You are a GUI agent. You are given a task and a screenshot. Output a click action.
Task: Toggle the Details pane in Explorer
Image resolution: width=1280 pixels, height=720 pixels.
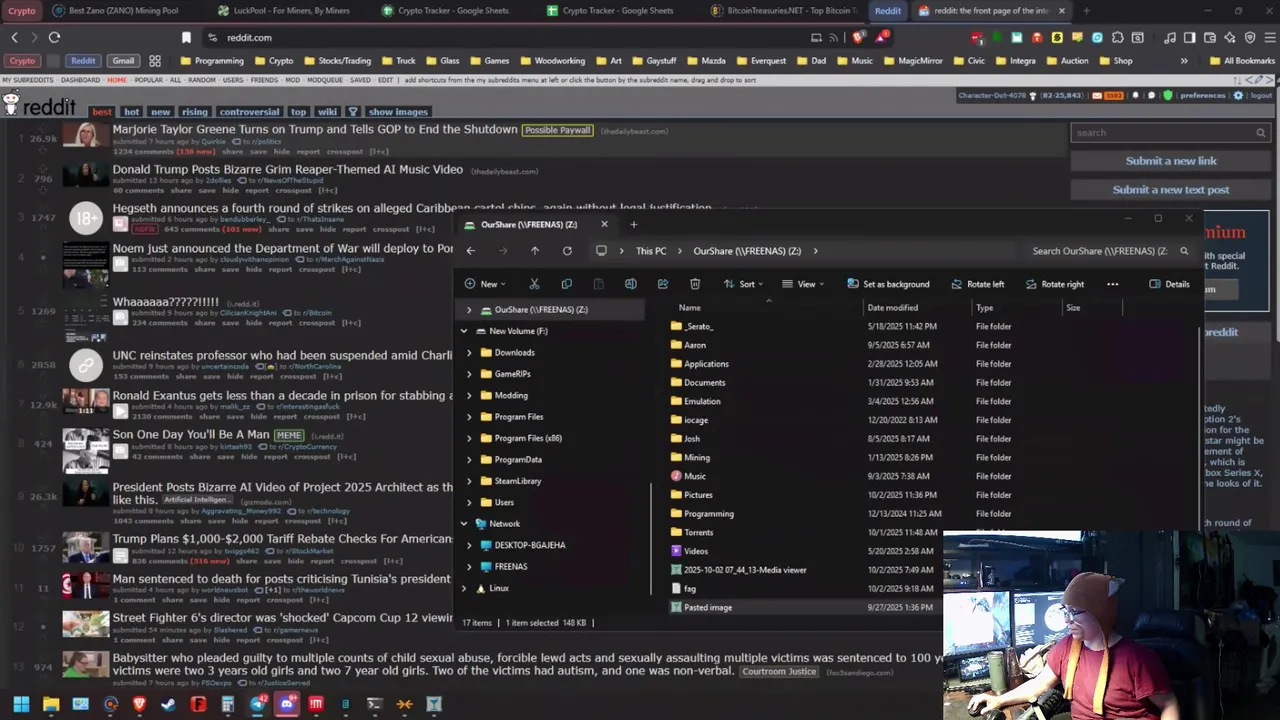point(1169,284)
